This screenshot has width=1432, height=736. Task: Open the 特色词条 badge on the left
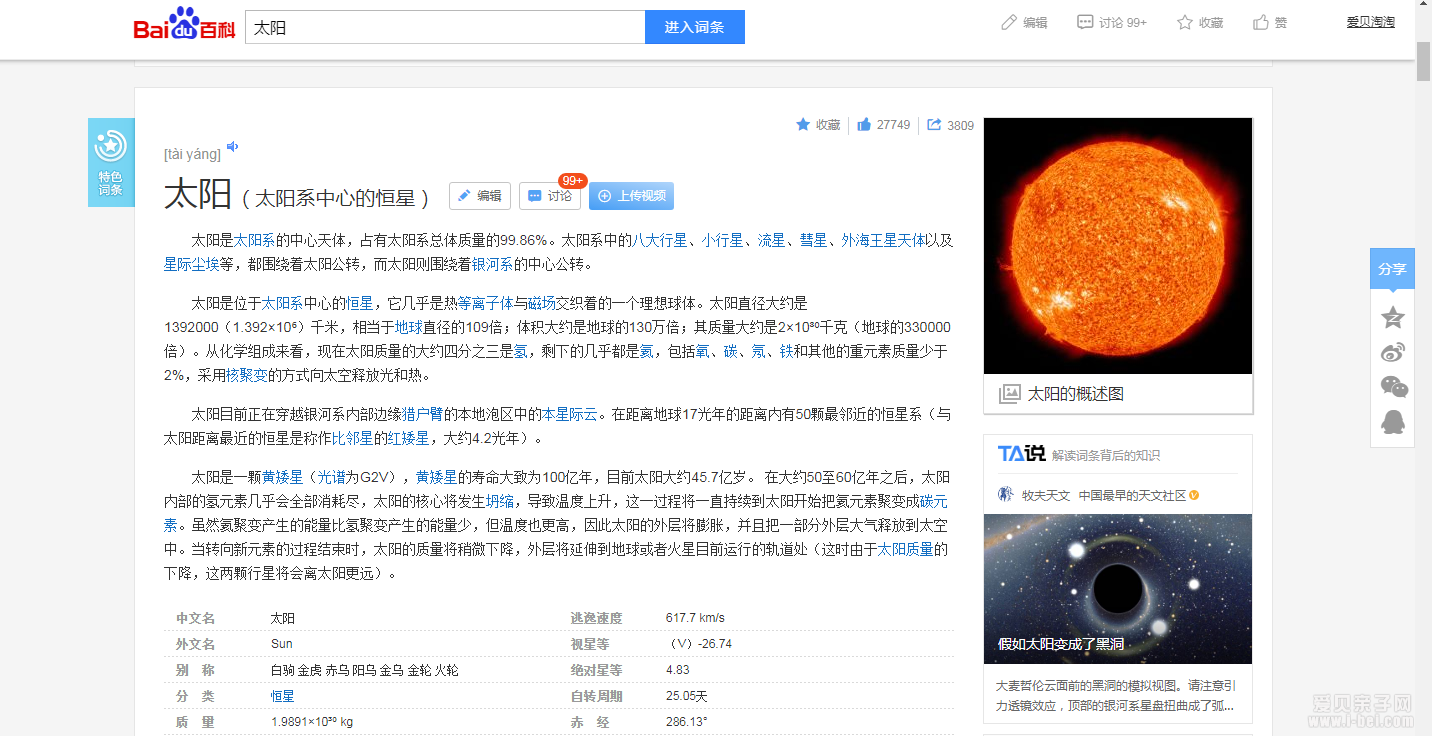(110, 162)
